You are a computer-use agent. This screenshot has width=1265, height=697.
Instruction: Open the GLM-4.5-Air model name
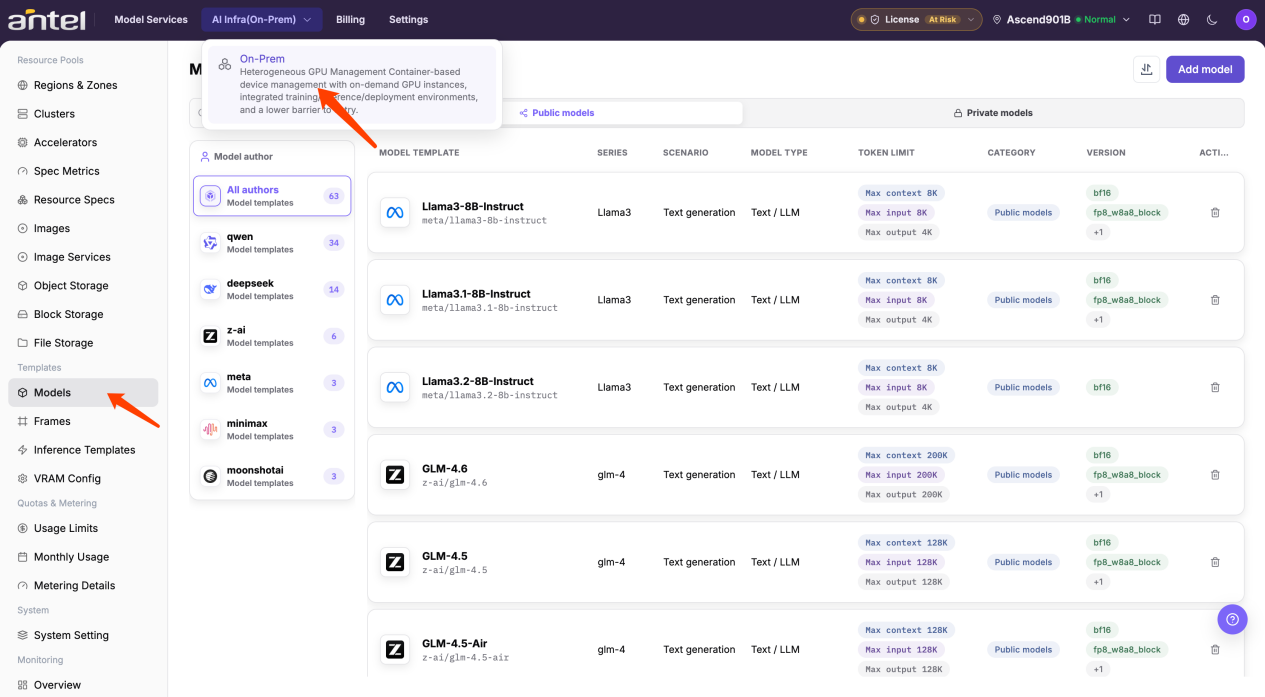tap(454, 643)
